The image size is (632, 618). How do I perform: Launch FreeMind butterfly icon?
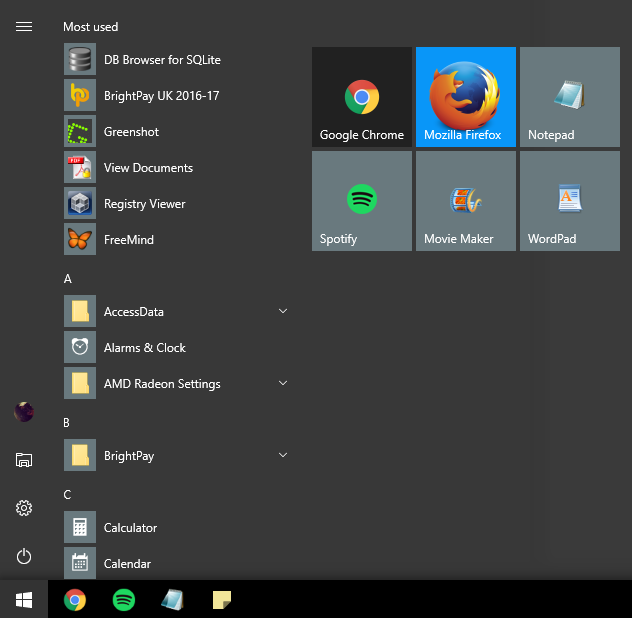click(80, 239)
